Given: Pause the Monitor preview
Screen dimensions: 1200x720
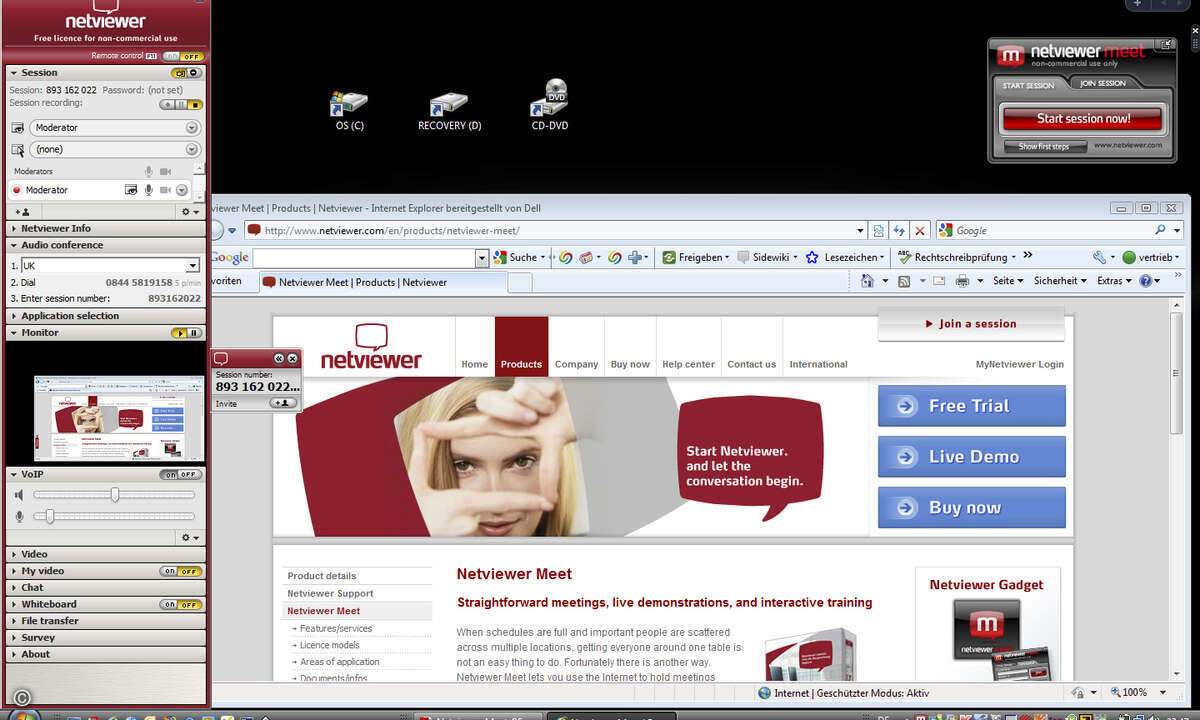Looking at the screenshot, I should pos(195,332).
